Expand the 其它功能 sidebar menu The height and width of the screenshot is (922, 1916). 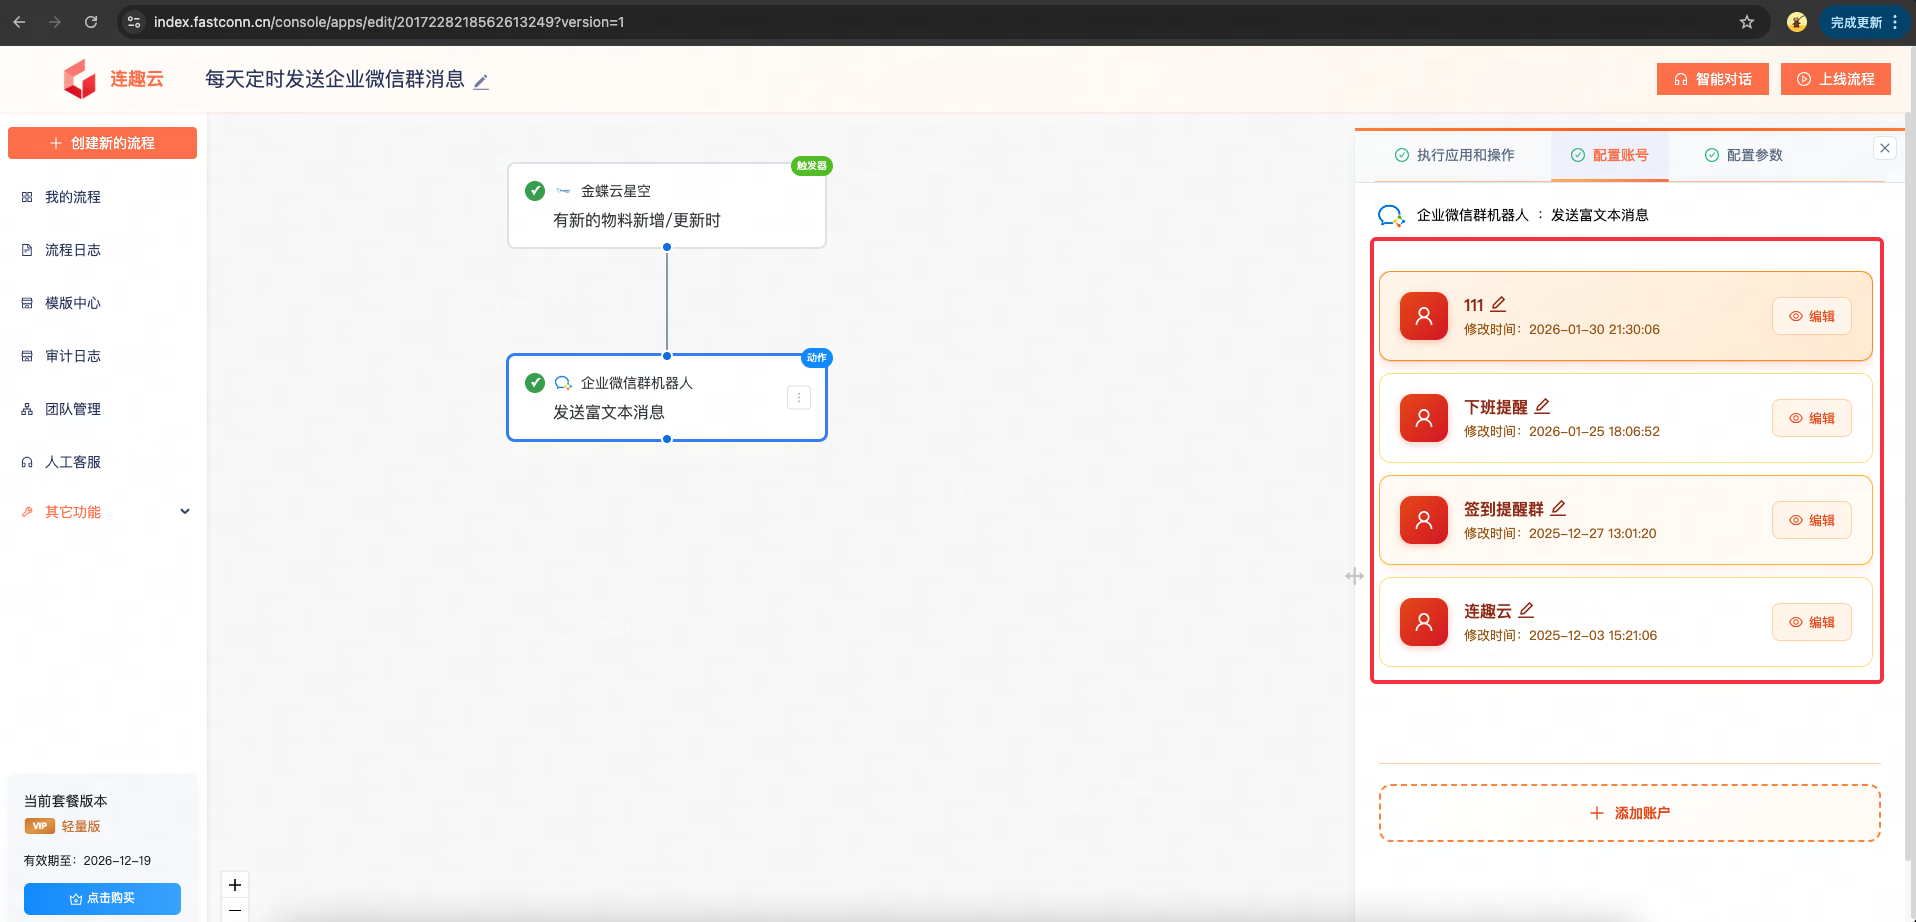pyautogui.click(x=105, y=512)
